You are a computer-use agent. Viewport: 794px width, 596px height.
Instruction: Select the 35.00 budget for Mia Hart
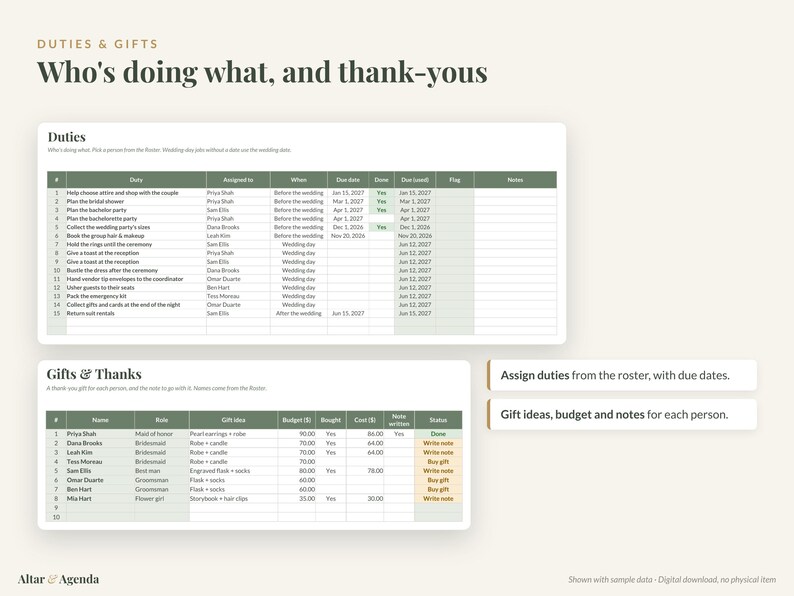[x=297, y=499]
